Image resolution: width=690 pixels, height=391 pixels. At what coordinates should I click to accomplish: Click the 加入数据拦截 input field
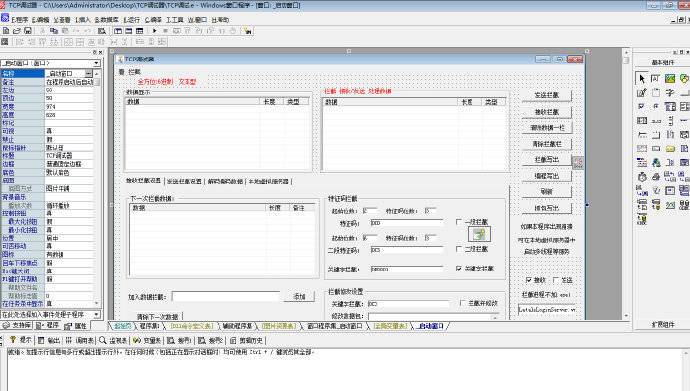tap(226, 296)
